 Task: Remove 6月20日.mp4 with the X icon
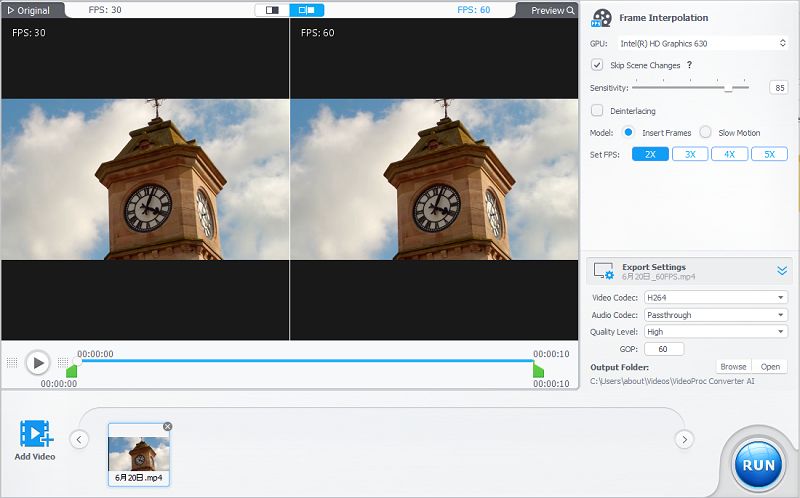167,426
